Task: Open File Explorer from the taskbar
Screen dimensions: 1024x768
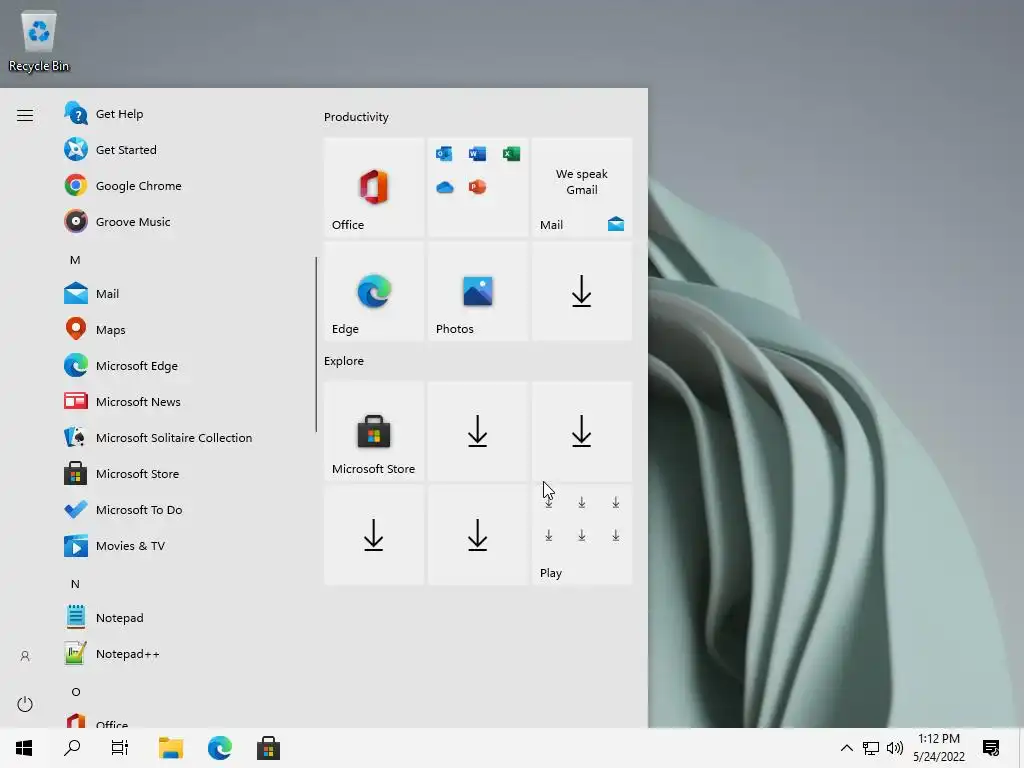Action: pyautogui.click(x=171, y=748)
